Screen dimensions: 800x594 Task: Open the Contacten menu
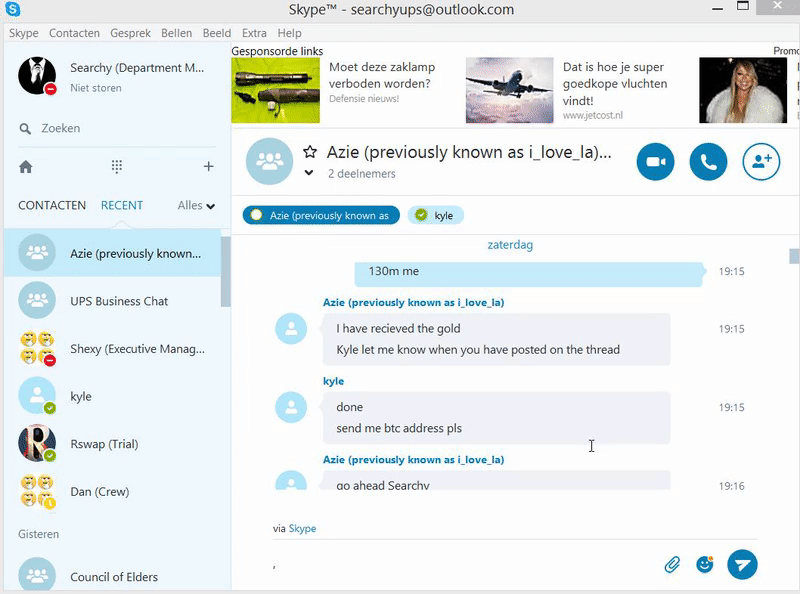point(74,33)
